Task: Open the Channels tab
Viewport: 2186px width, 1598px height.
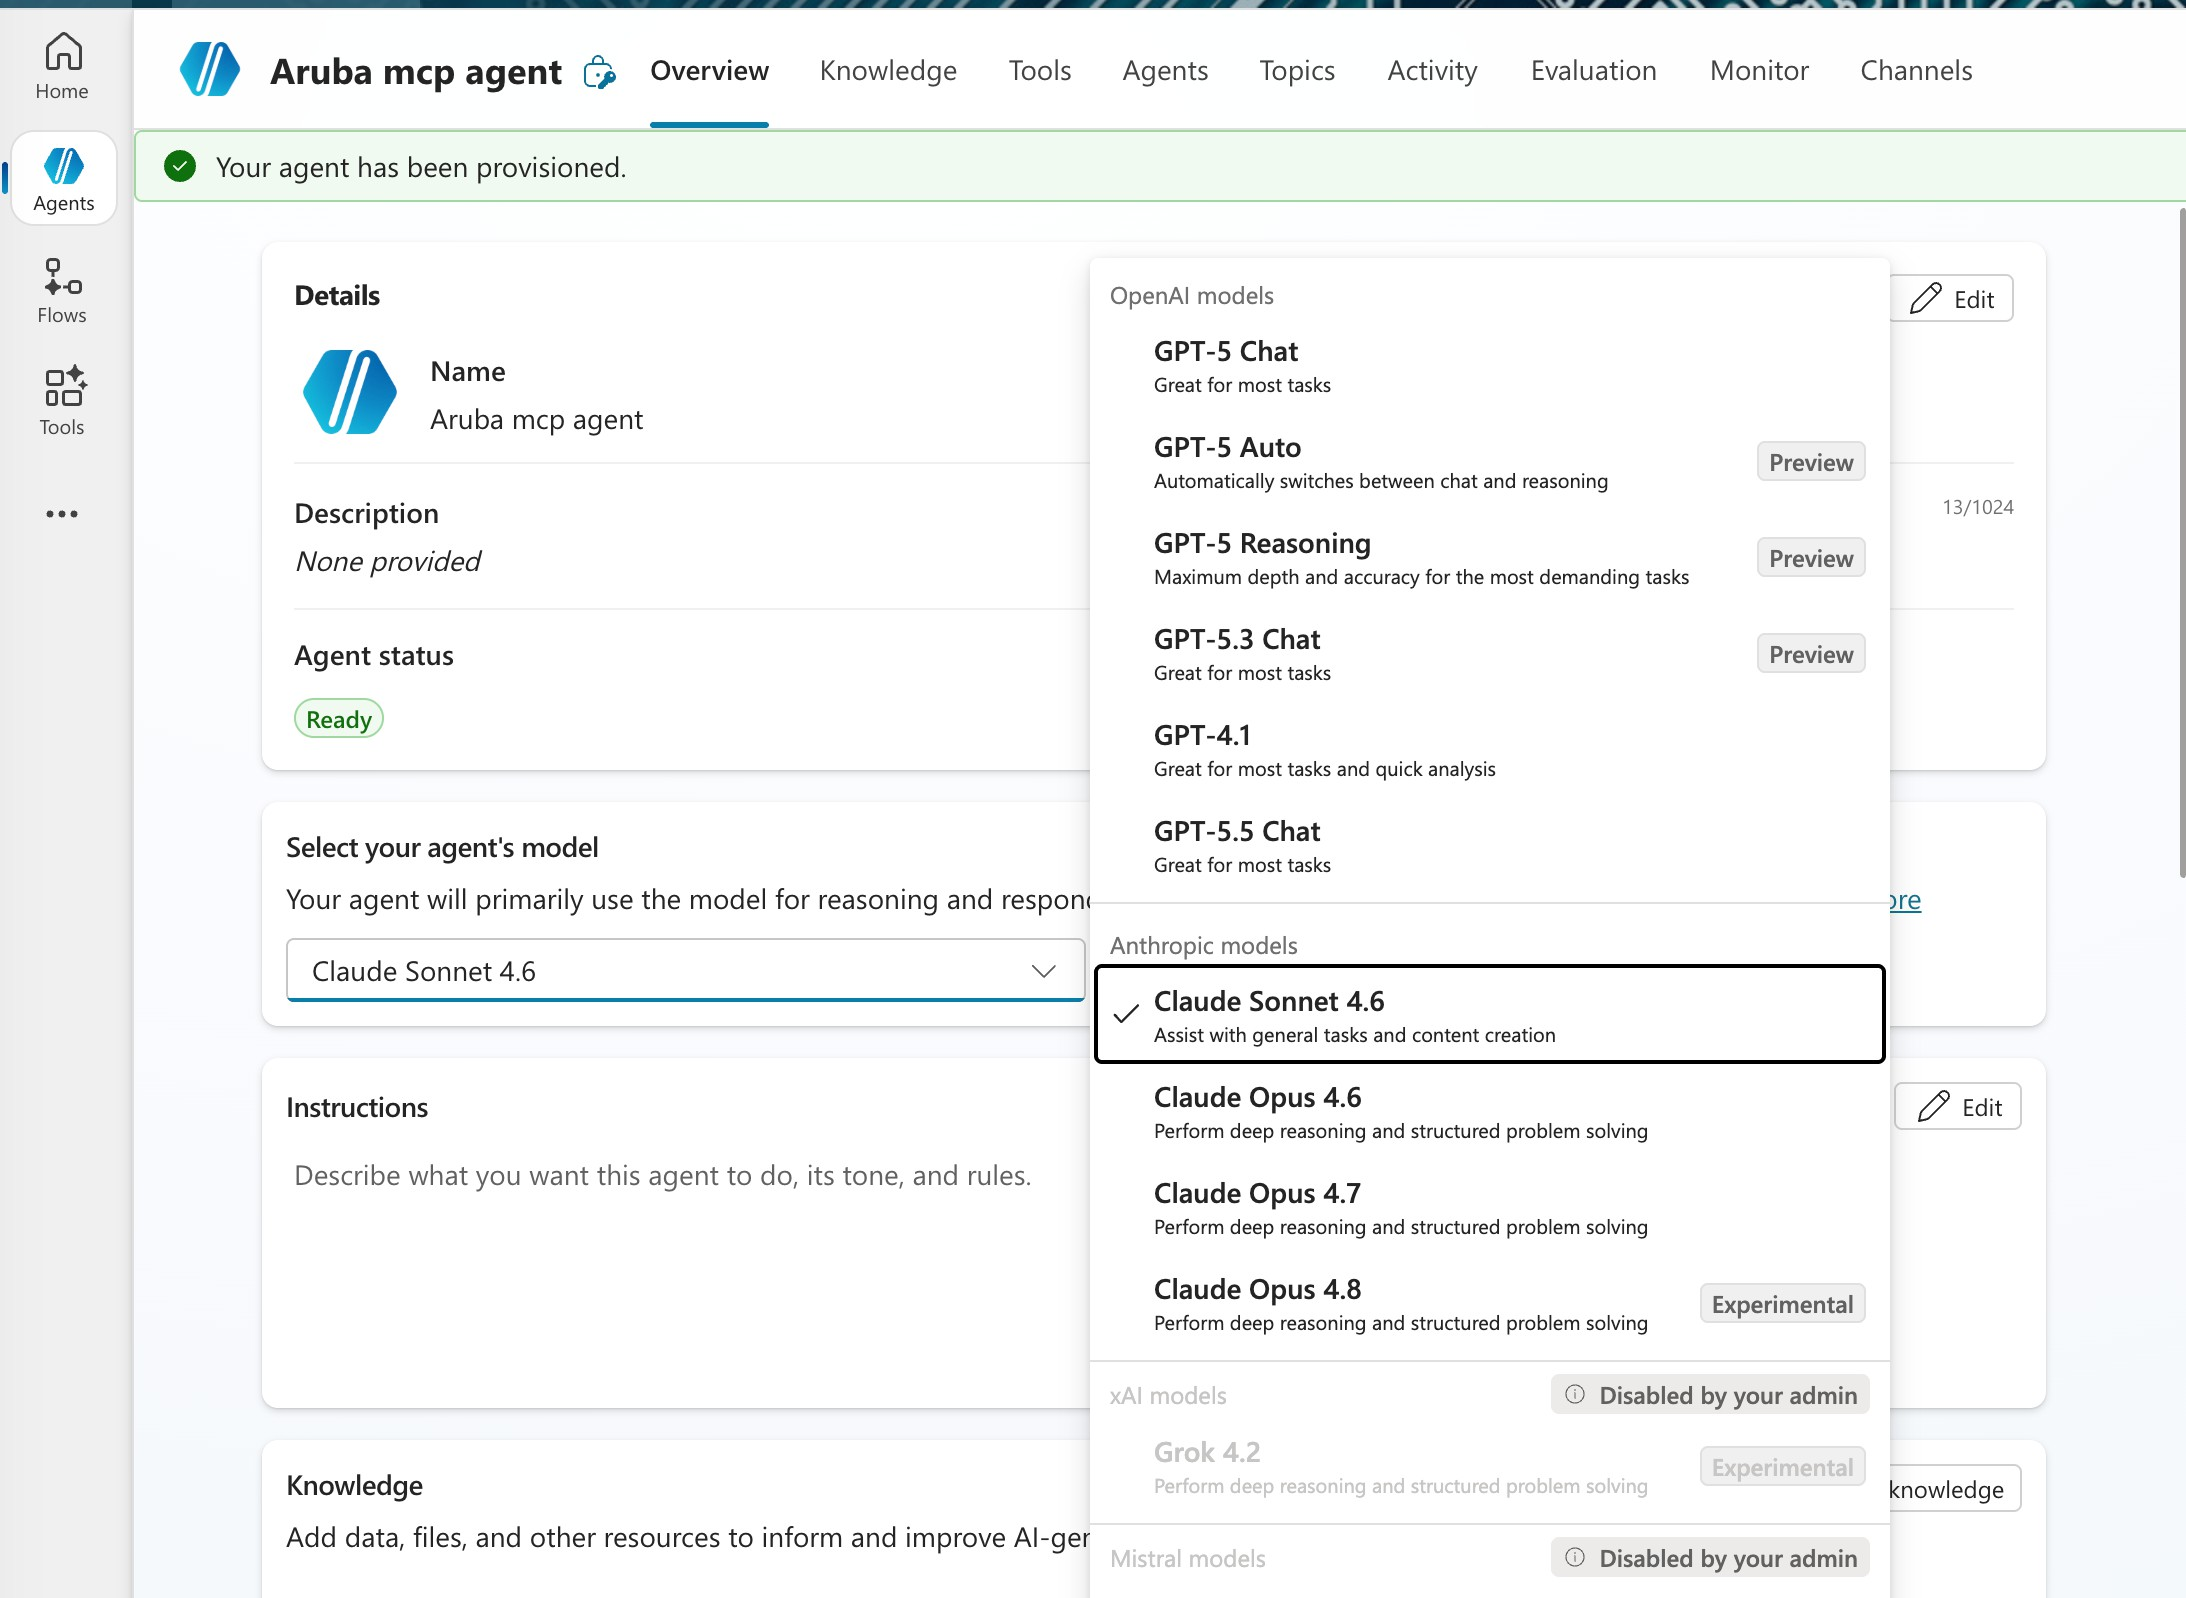Action: tap(1916, 70)
